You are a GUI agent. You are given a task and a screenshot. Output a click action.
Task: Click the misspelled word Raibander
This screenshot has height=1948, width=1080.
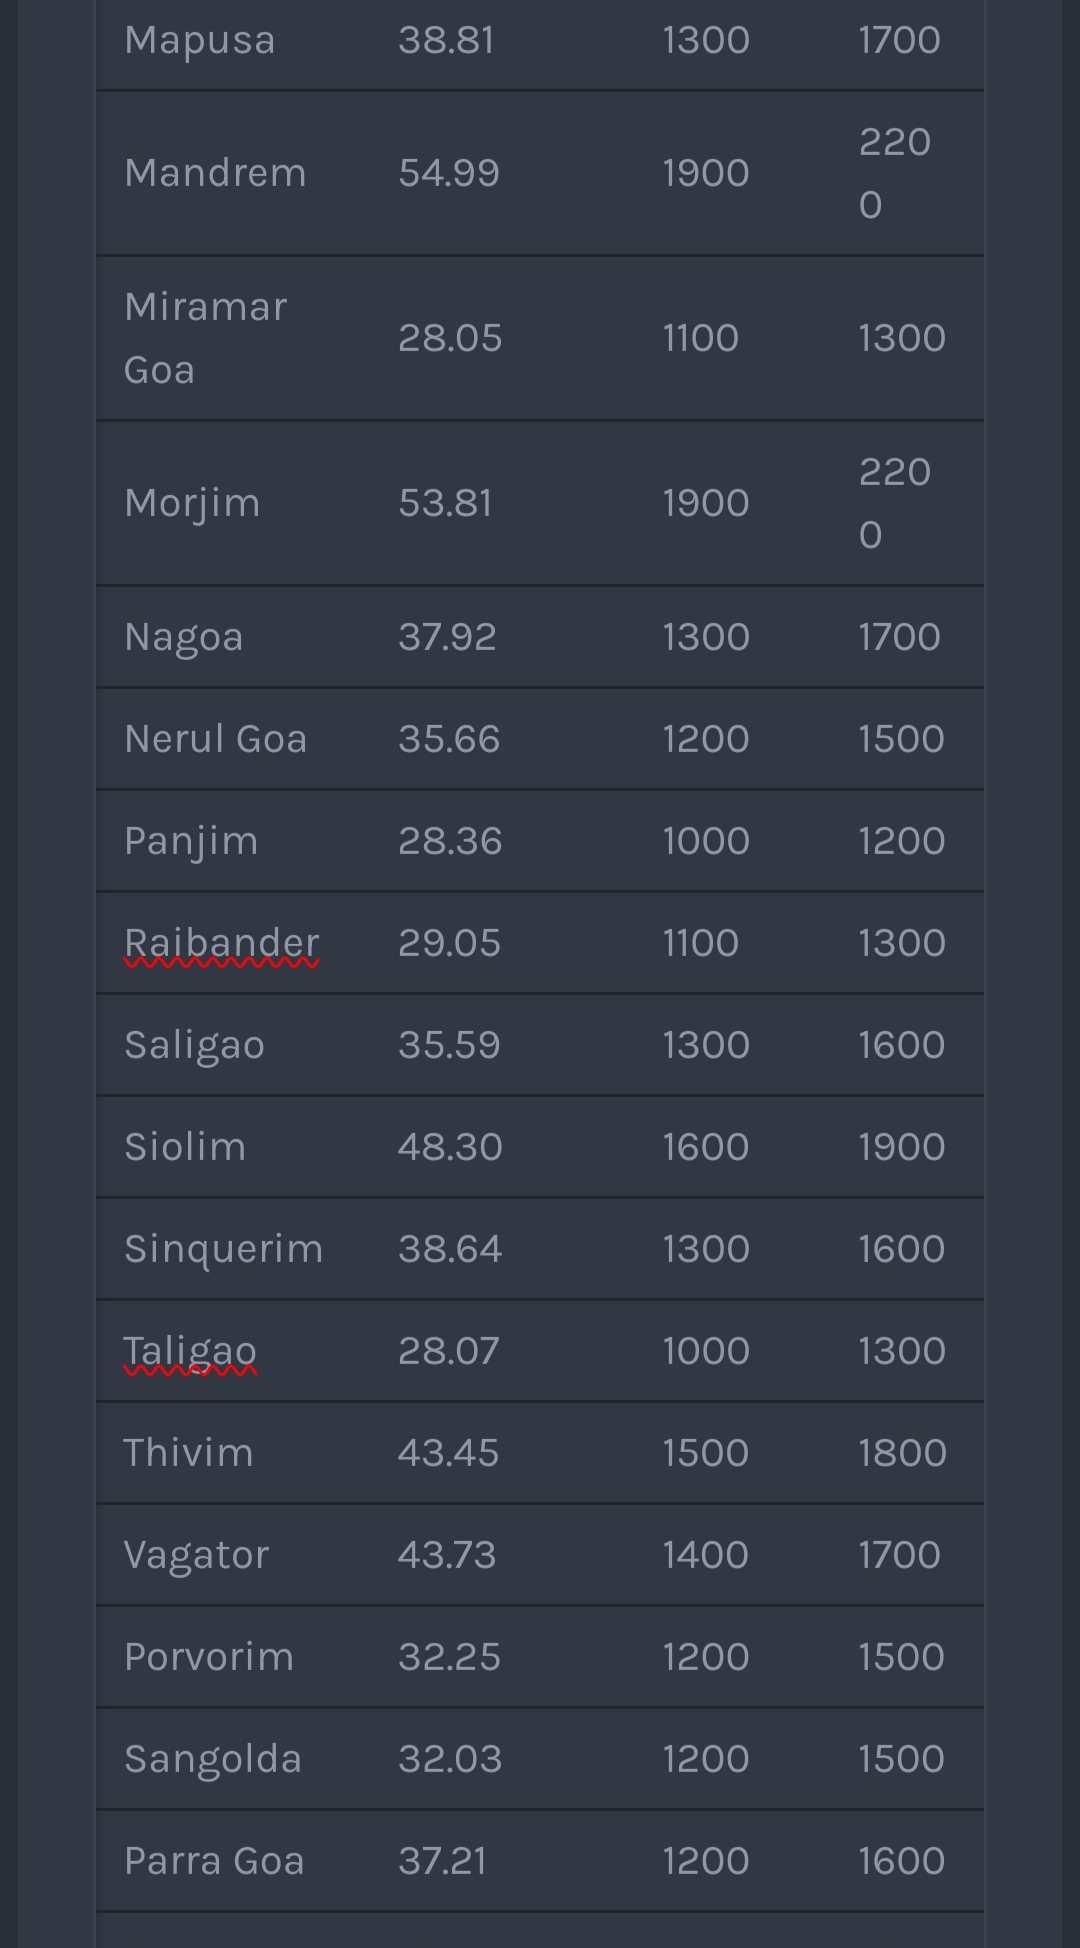221,943
